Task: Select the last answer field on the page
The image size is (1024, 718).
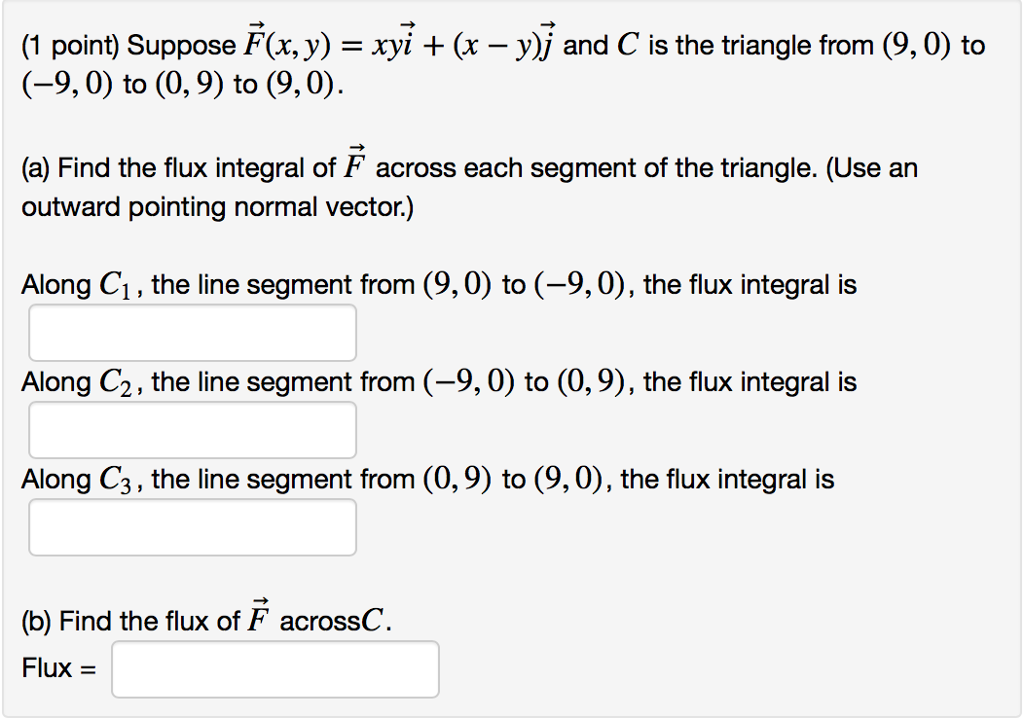Action: pos(275,669)
